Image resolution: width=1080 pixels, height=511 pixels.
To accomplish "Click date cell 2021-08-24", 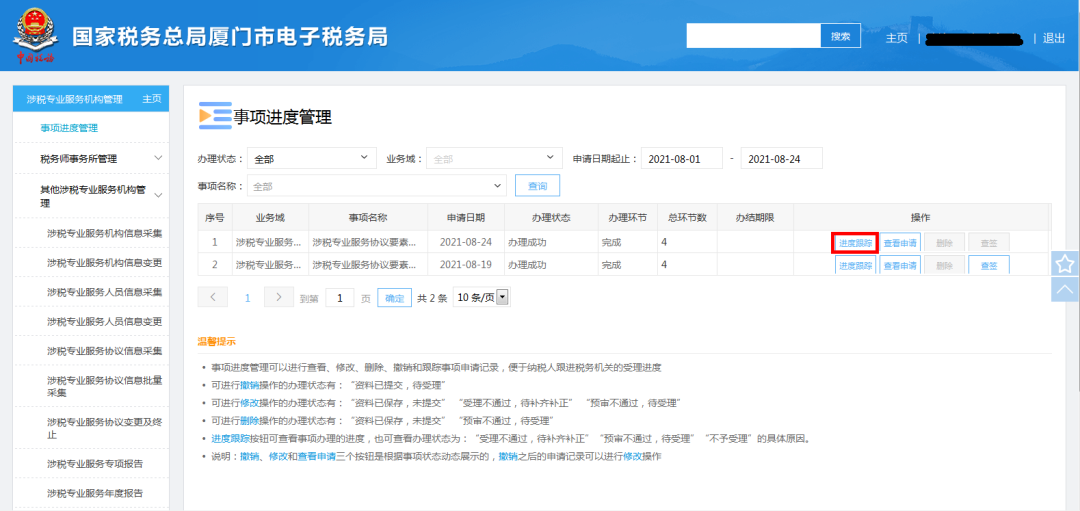I will coord(466,242).
